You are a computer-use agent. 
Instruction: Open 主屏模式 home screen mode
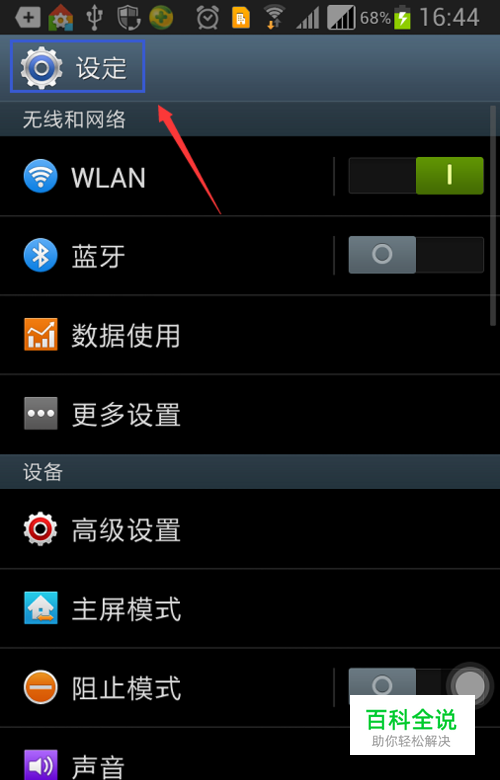[250, 608]
